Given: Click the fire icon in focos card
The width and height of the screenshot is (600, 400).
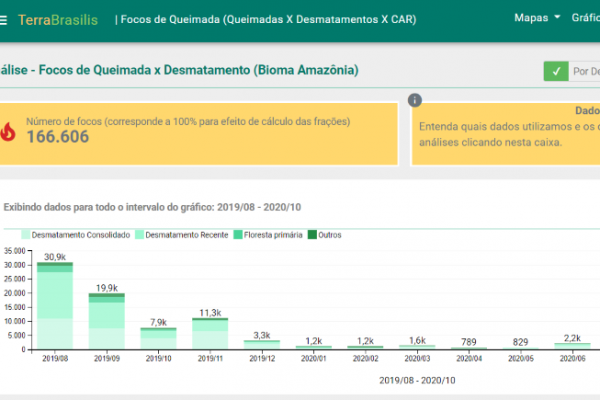Looking at the screenshot, I should pos(9,131).
